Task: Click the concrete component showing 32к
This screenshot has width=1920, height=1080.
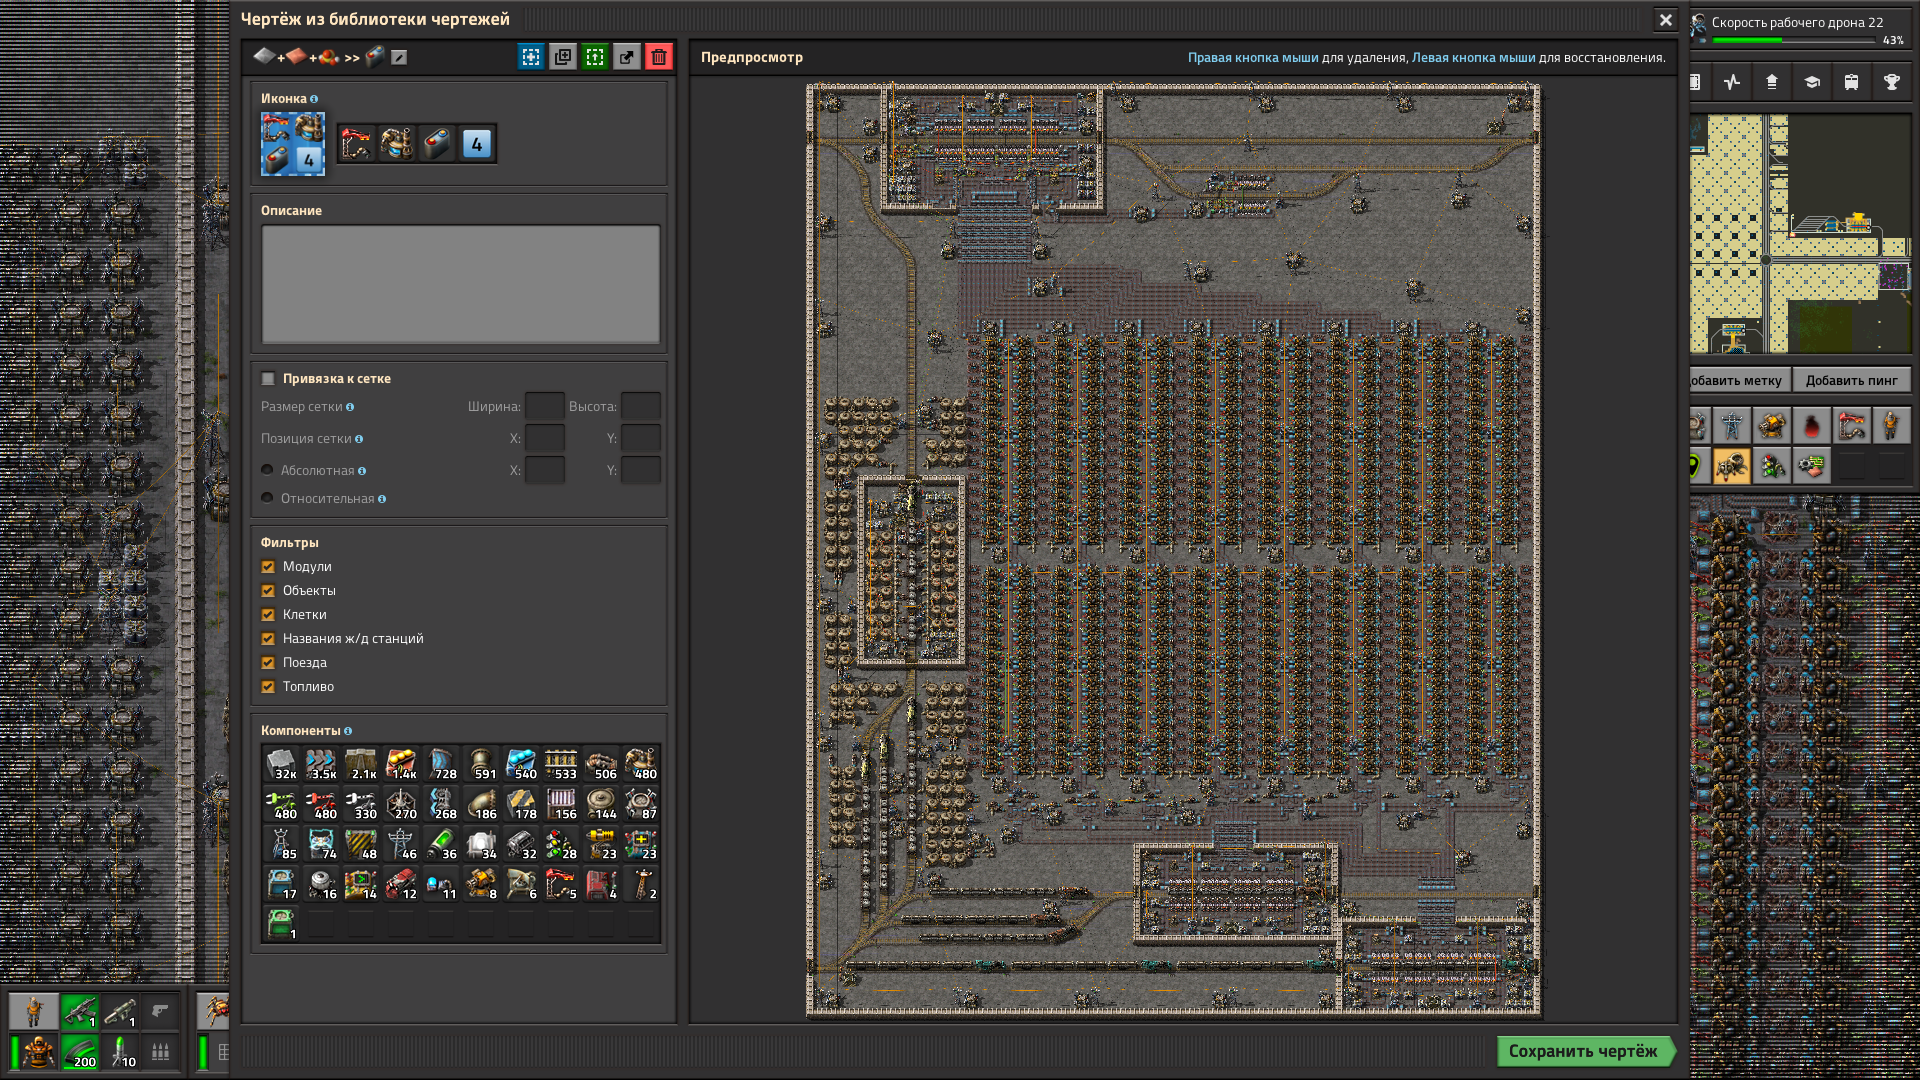Action: (x=281, y=764)
